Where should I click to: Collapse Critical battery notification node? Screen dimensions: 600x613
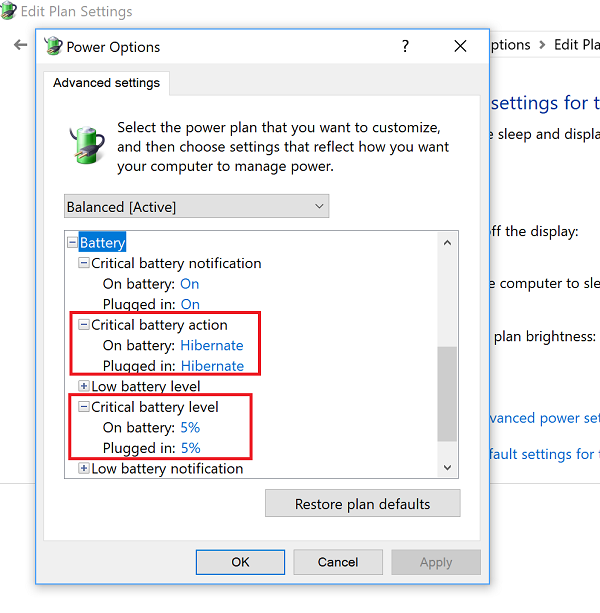click(x=84, y=264)
